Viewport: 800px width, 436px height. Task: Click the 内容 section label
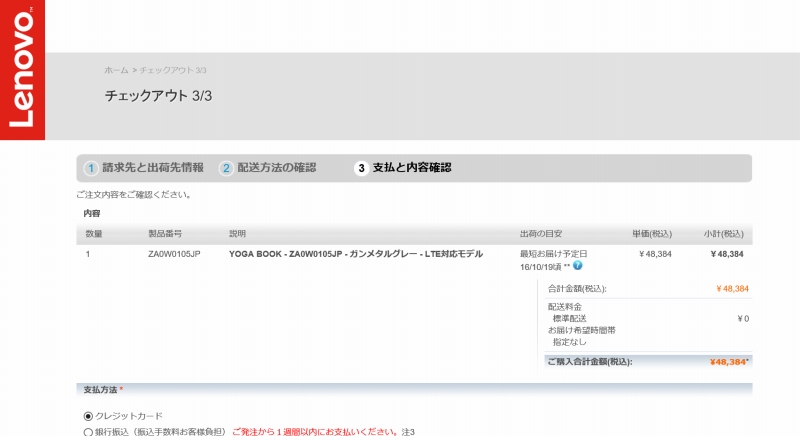92,213
